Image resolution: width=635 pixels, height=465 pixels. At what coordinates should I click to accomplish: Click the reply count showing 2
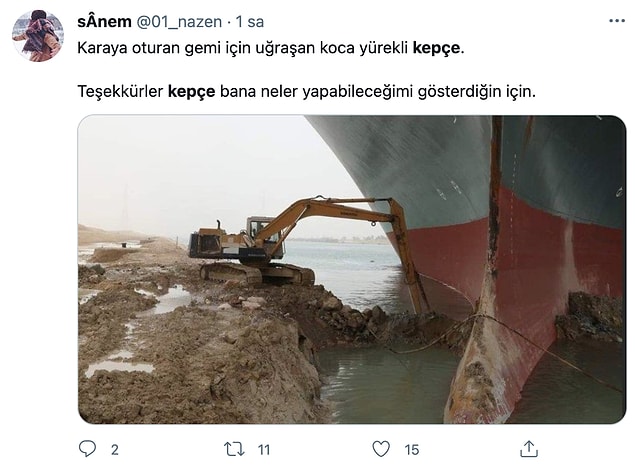[115, 450]
